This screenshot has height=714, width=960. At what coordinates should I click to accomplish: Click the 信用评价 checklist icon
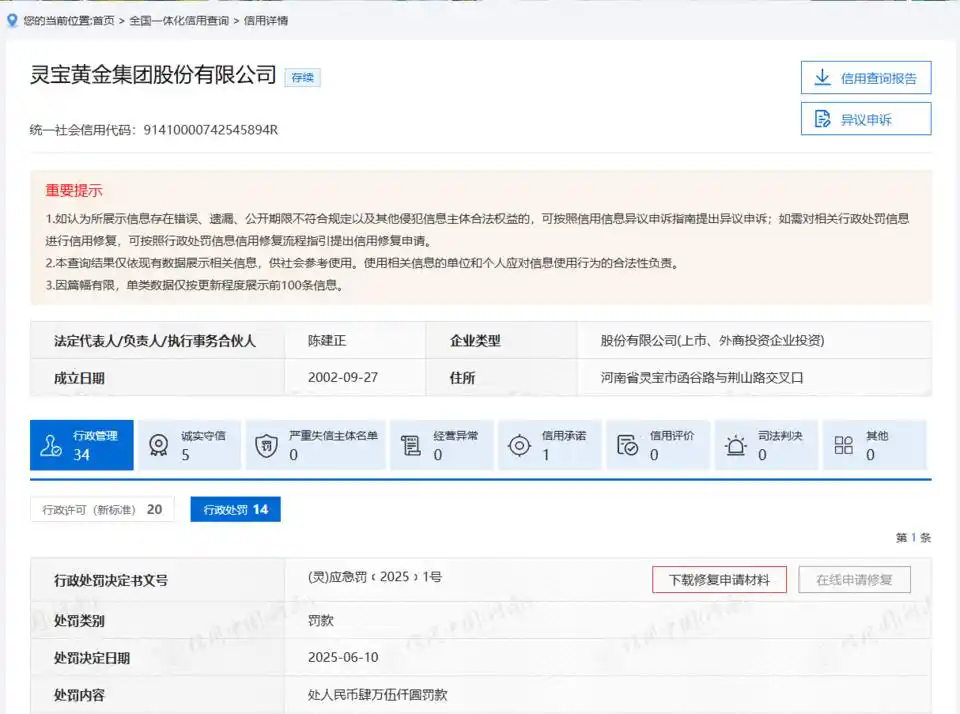tap(627, 445)
